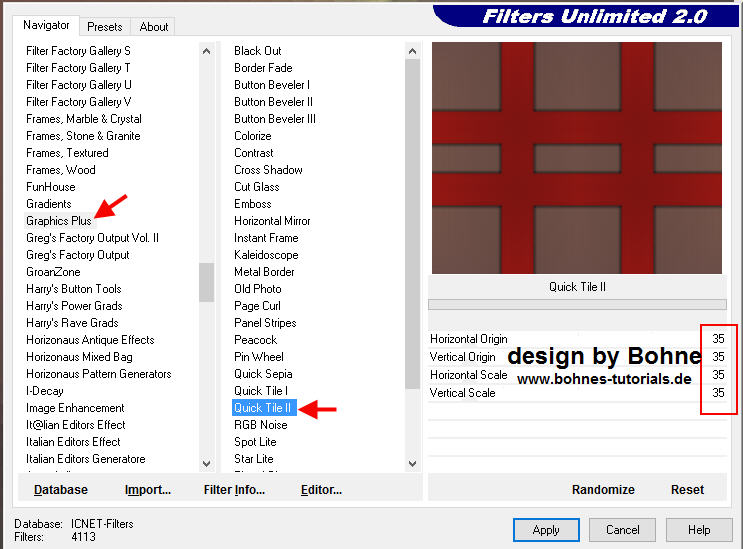Click the Import... button
The image size is (743, 549).
click(x=148, y=489)
